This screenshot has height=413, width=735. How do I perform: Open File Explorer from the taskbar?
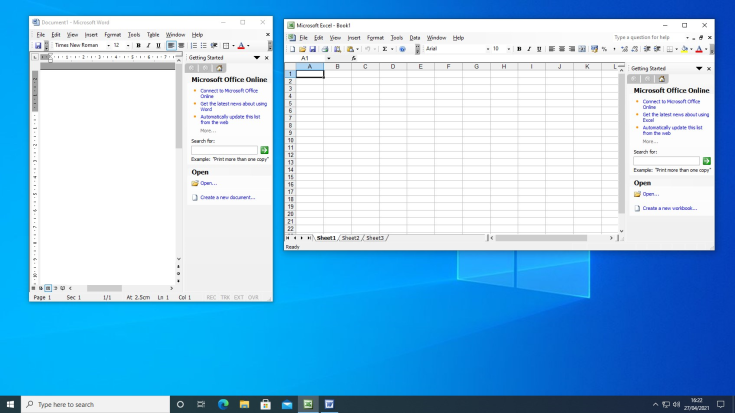(x=244, y=404)
